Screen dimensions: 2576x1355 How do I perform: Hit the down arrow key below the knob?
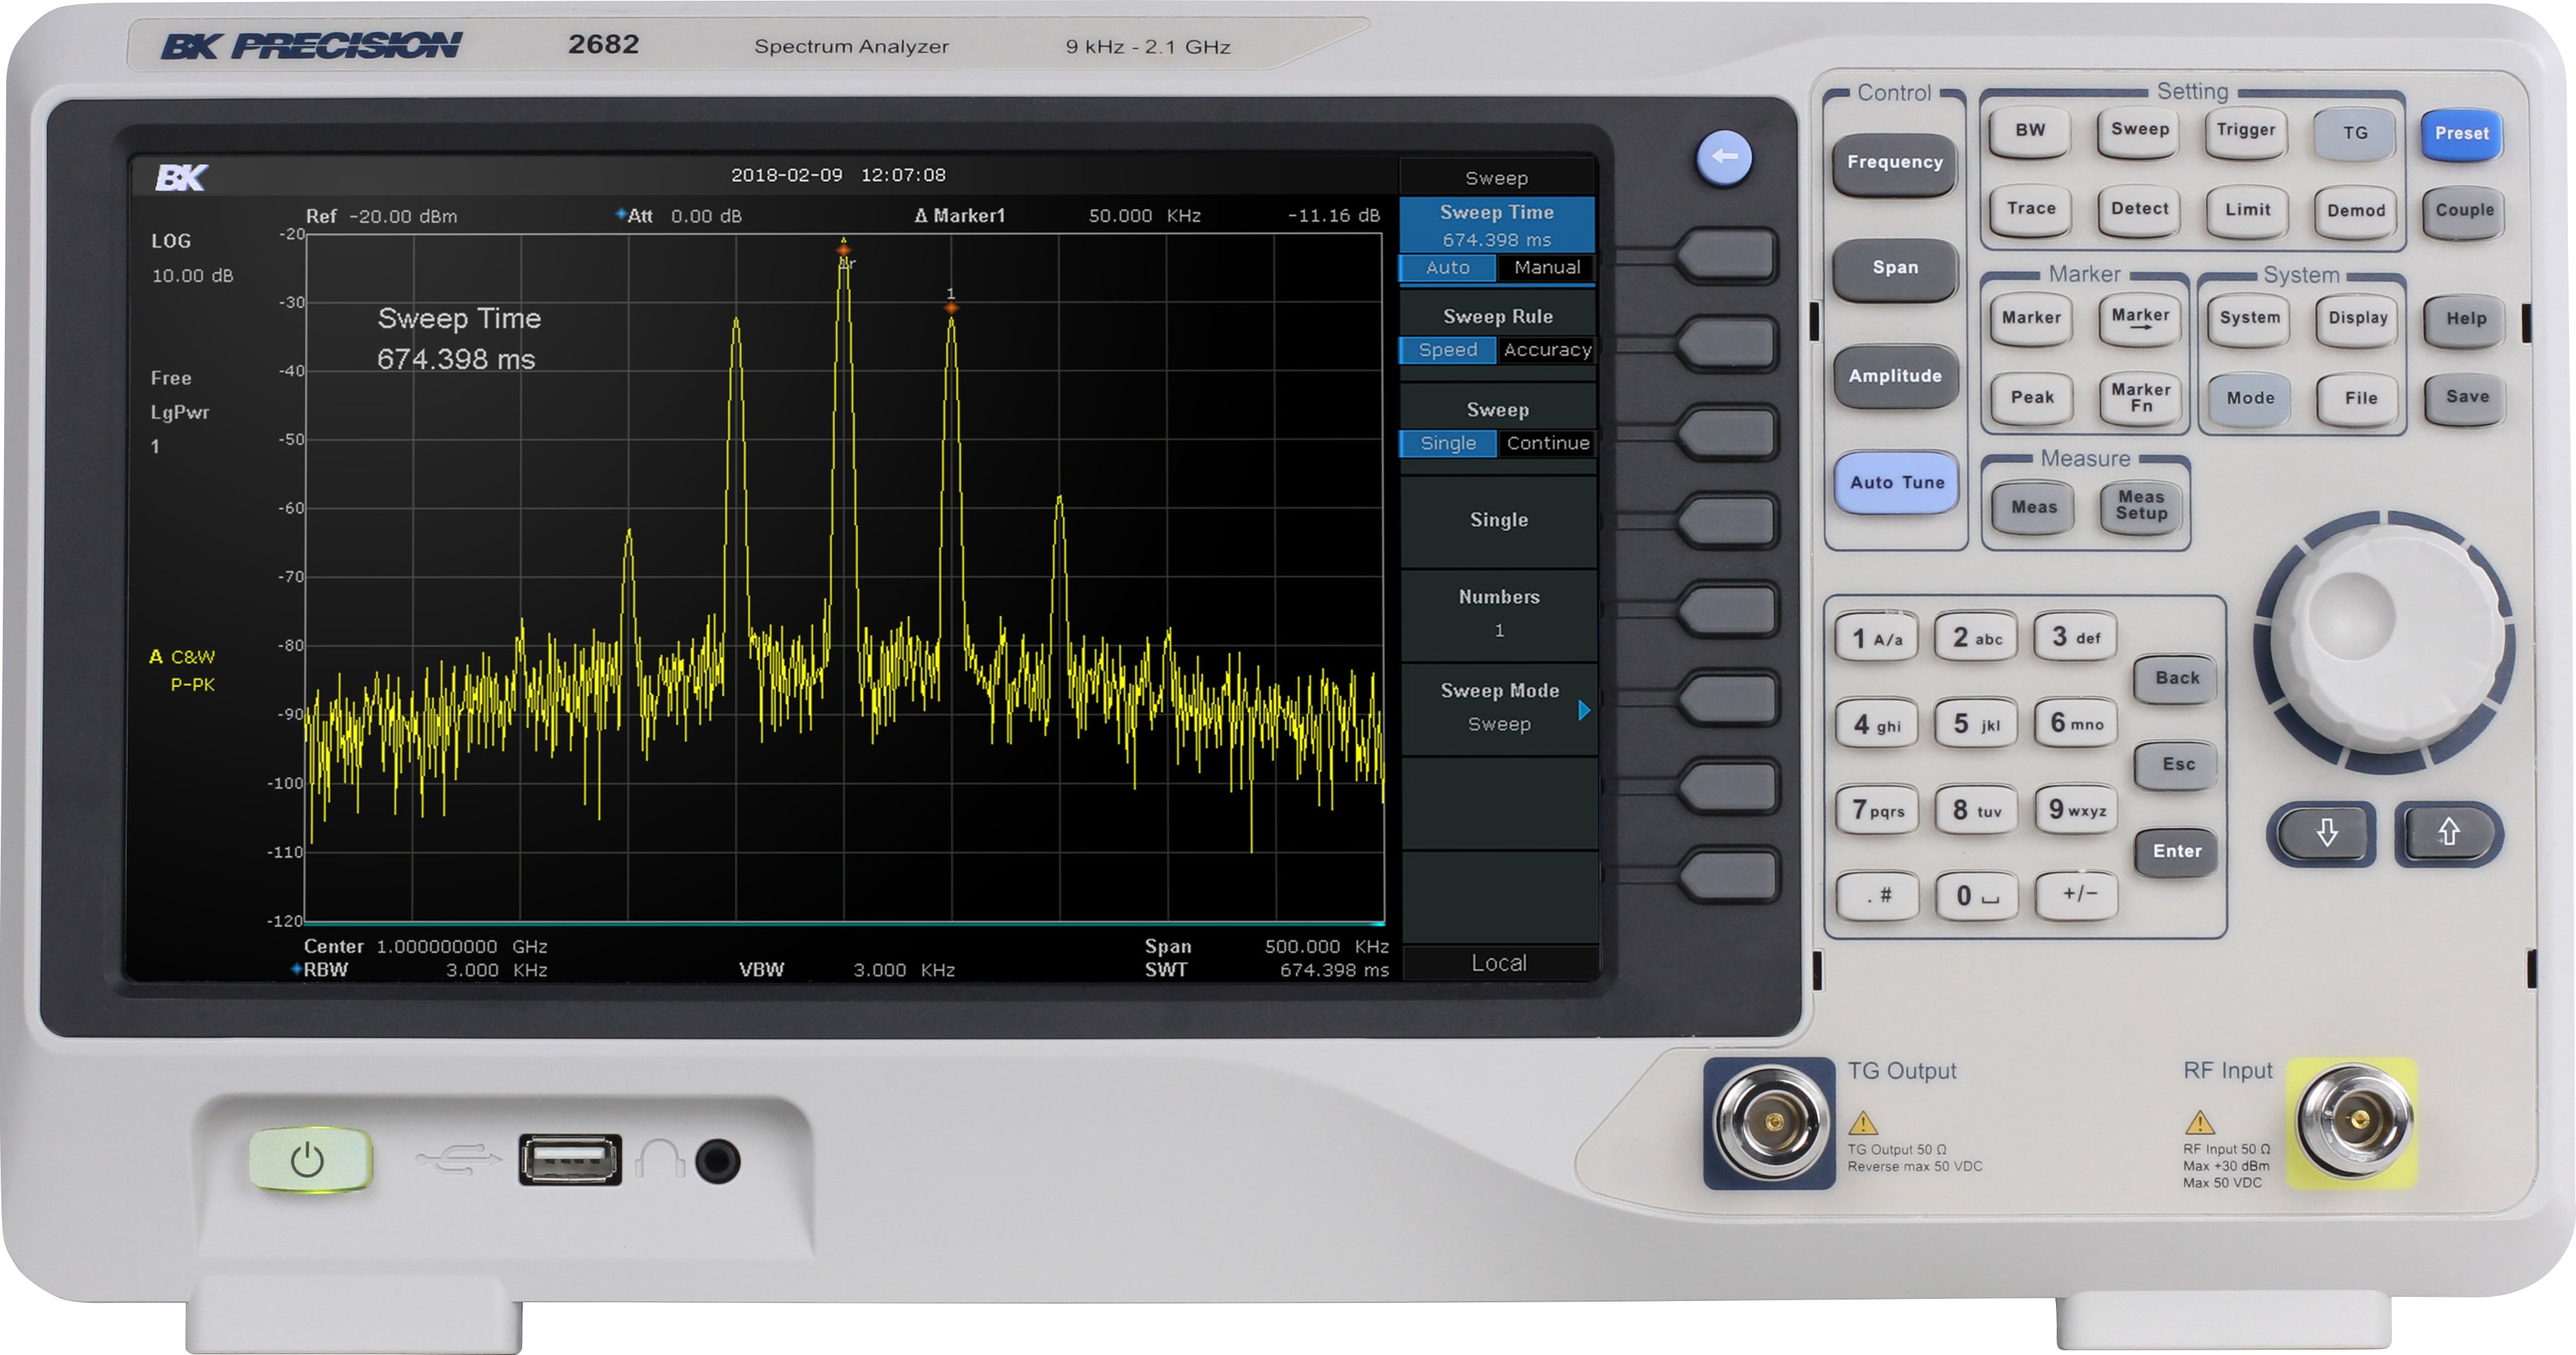coord(2325,832)
